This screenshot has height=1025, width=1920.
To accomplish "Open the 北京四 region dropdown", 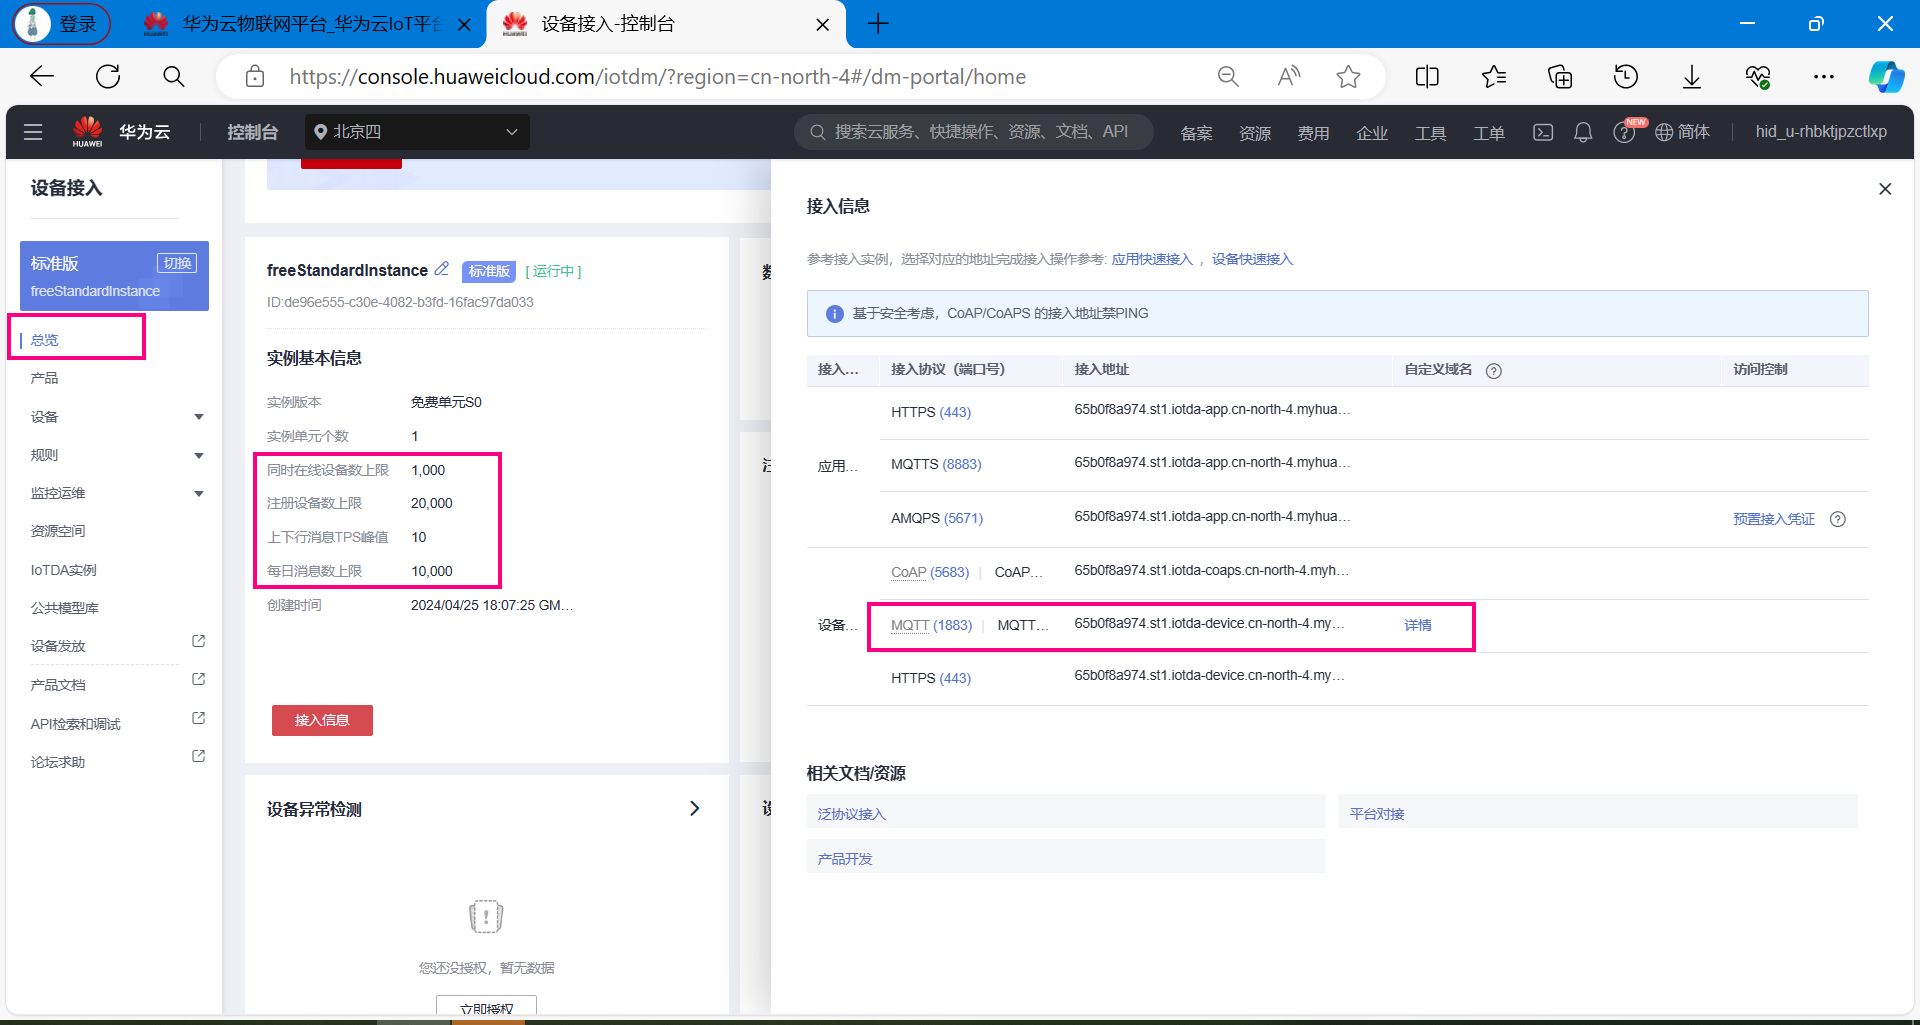I will (x=417, y=132).
